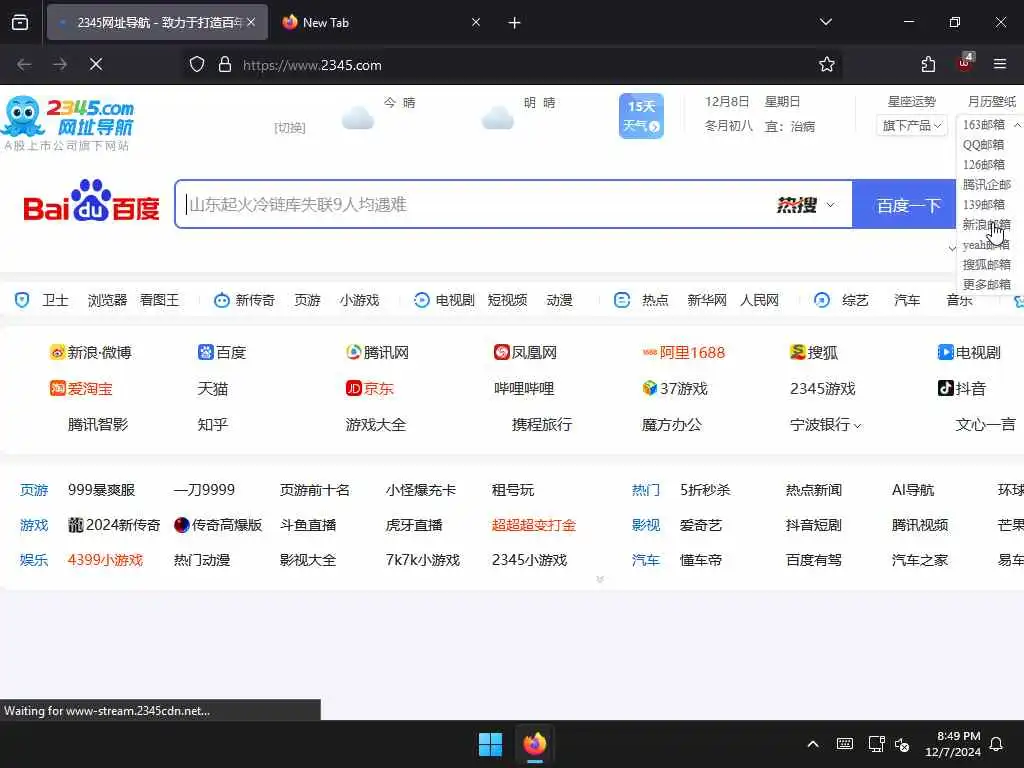The image size is (1024, 768).
Task: Select 126邮箱 from mailbox list
Action: (x=984, y=165)
